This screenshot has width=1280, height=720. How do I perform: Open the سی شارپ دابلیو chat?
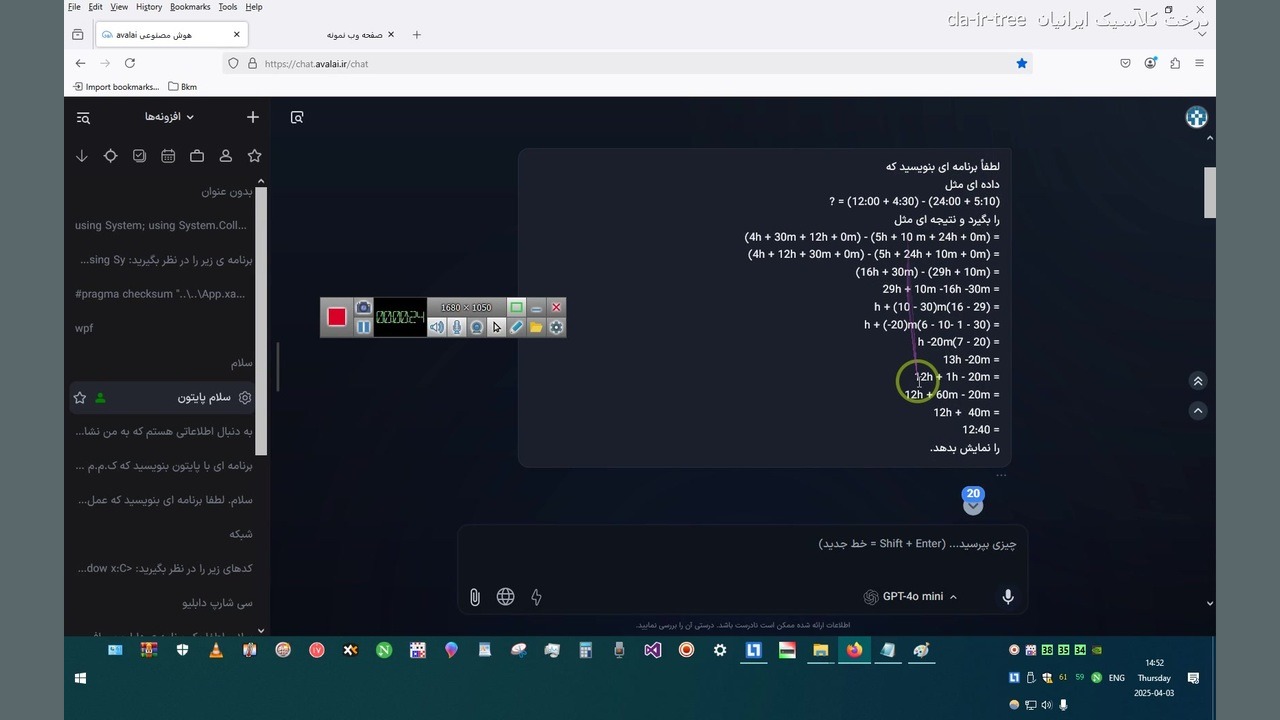pos(217,603)
